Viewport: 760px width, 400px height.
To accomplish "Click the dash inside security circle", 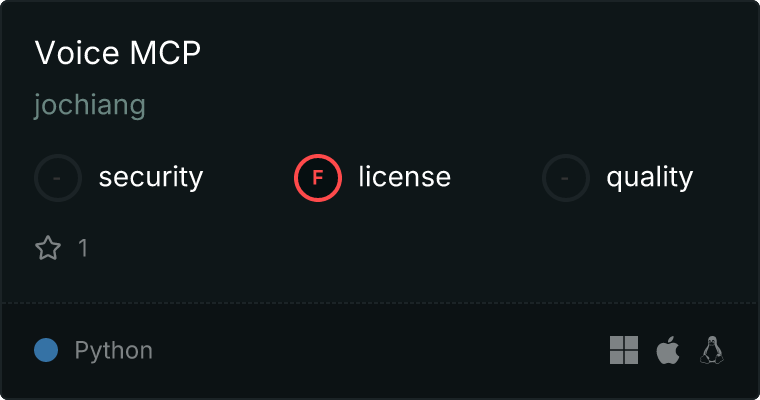I will pos(57,178).
